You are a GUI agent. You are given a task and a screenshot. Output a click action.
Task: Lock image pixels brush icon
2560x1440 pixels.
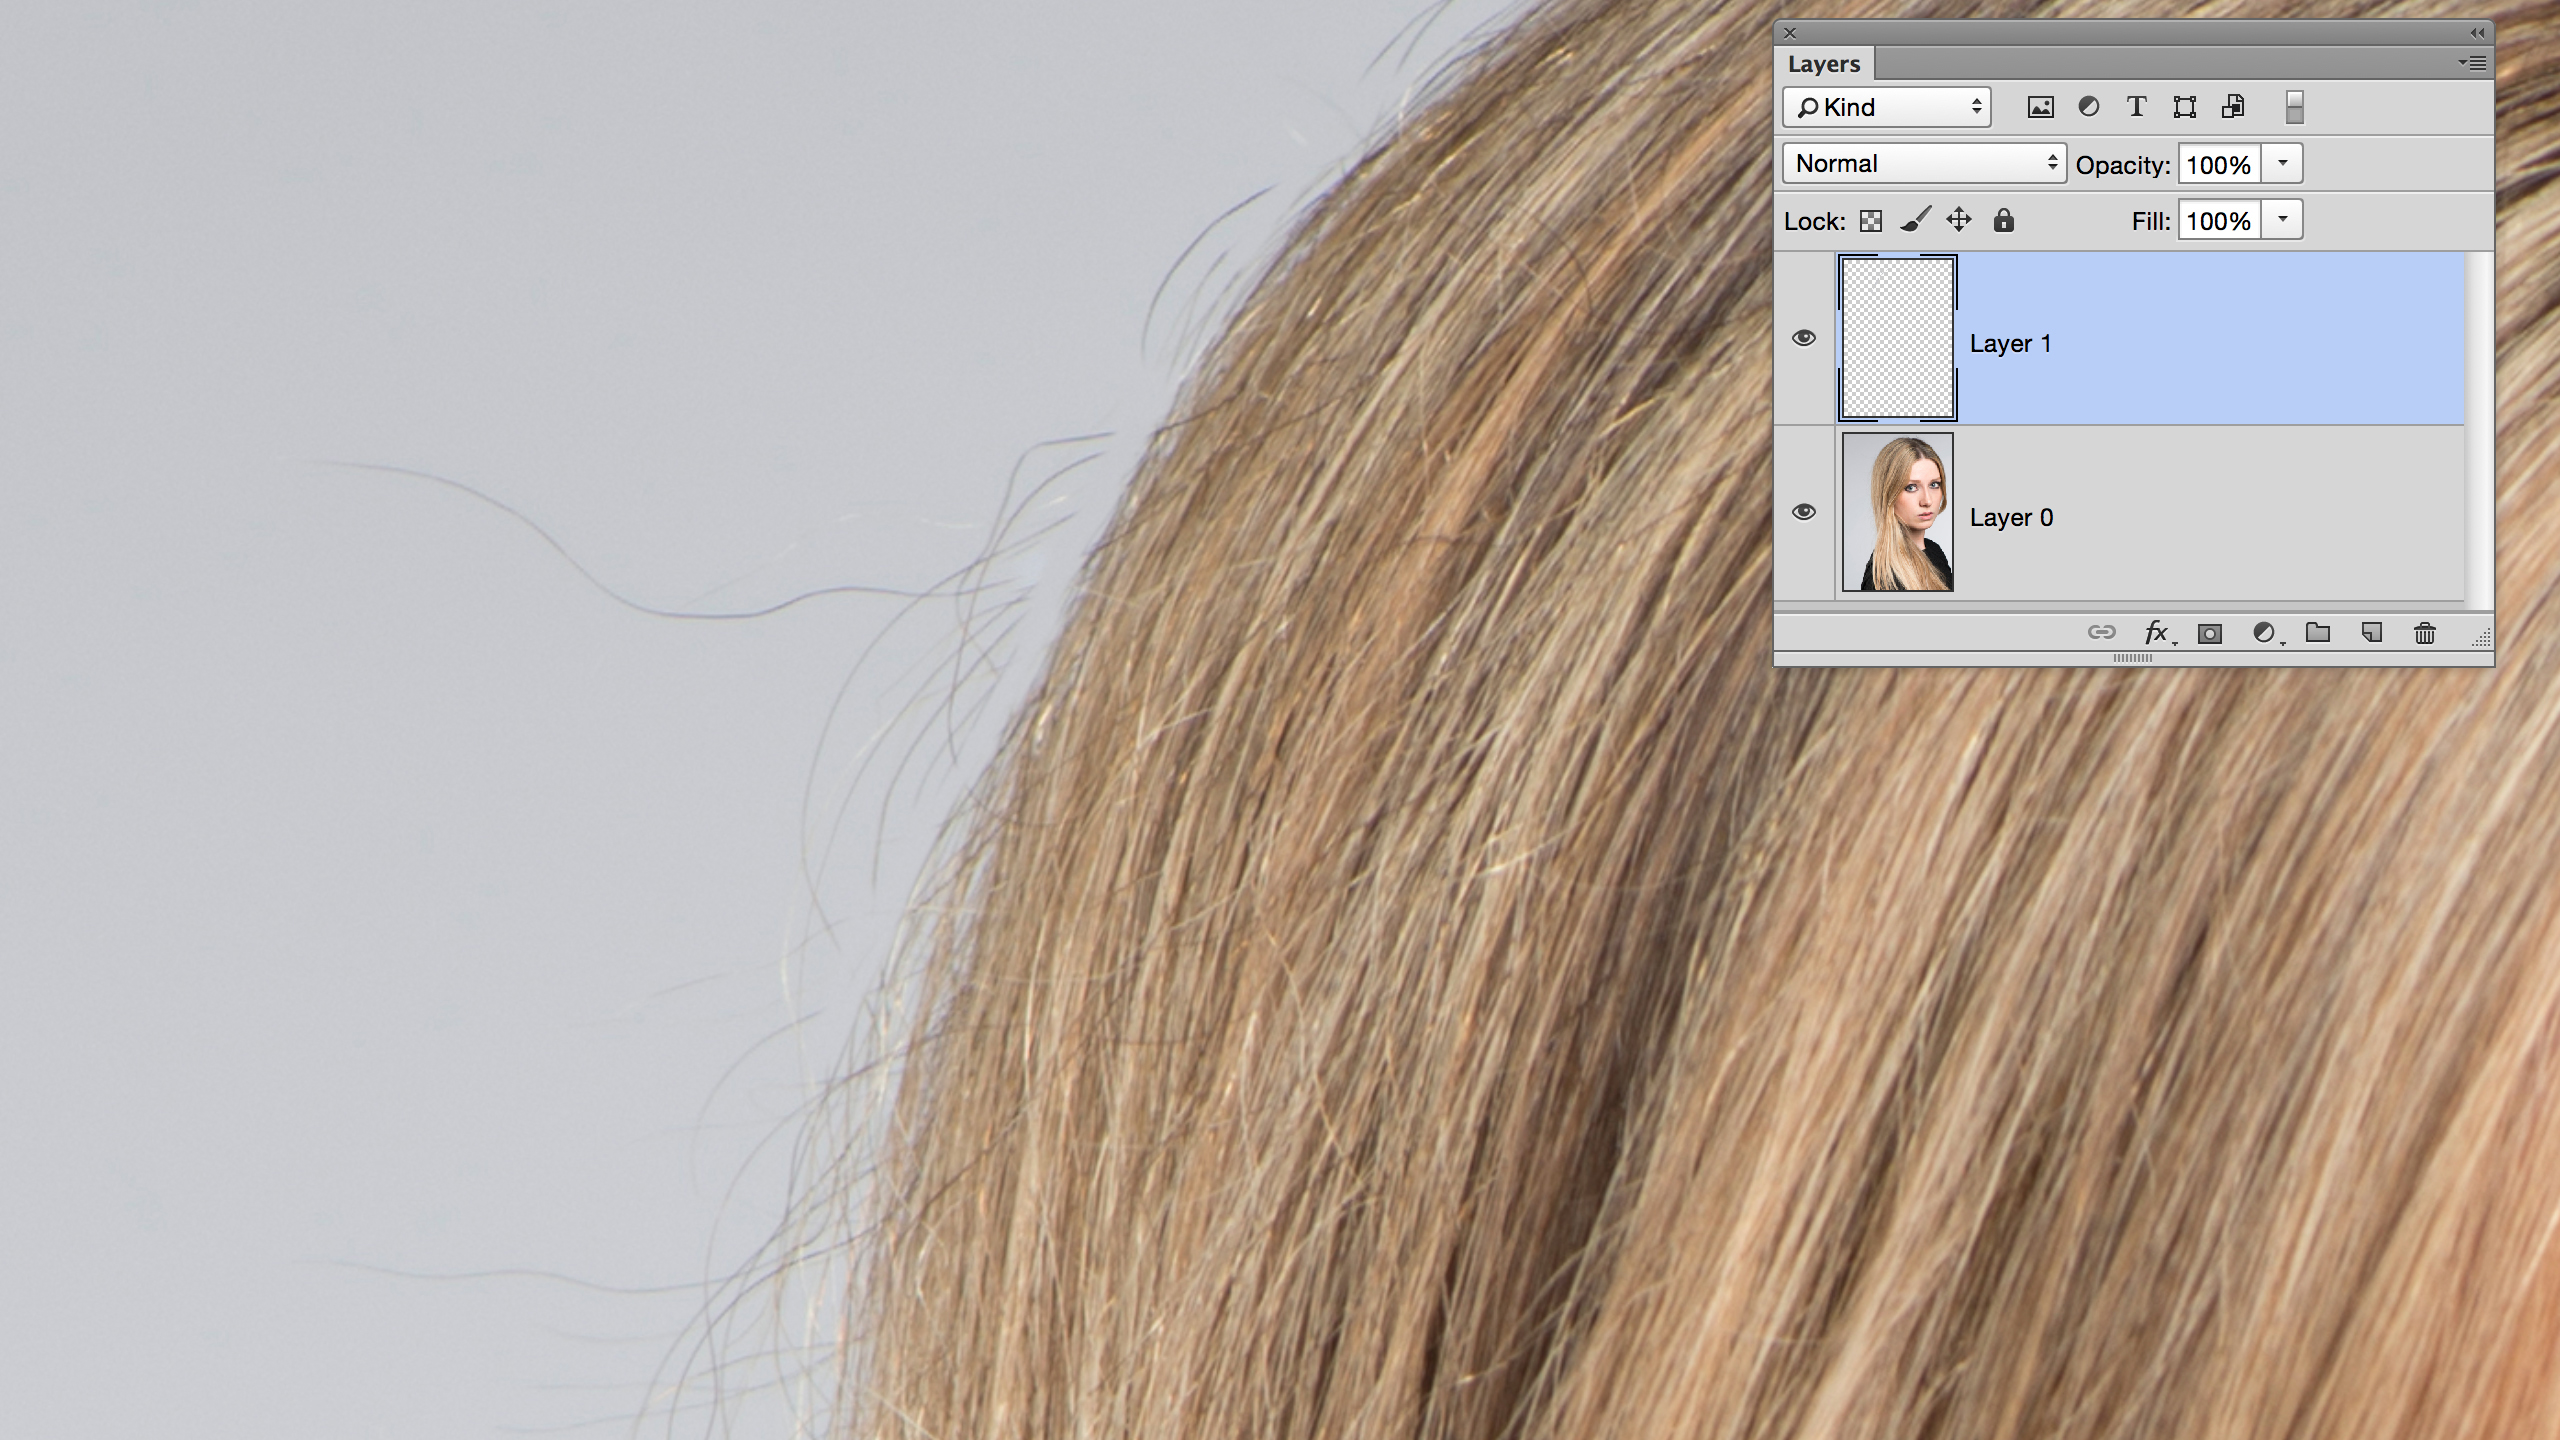pos(1915,219)
